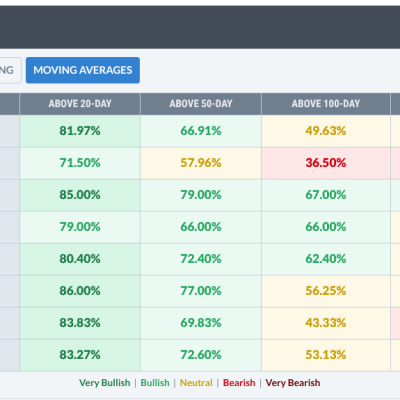Click the 66.00% cell under Above 100-Day
This screenshot has width=400, height=400.
tap(326, 227)
